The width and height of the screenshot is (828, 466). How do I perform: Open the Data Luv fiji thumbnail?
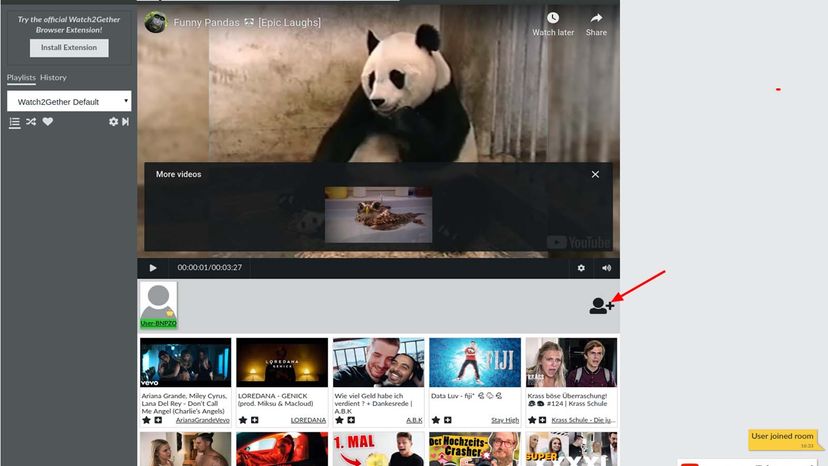(x=474, y=362)
